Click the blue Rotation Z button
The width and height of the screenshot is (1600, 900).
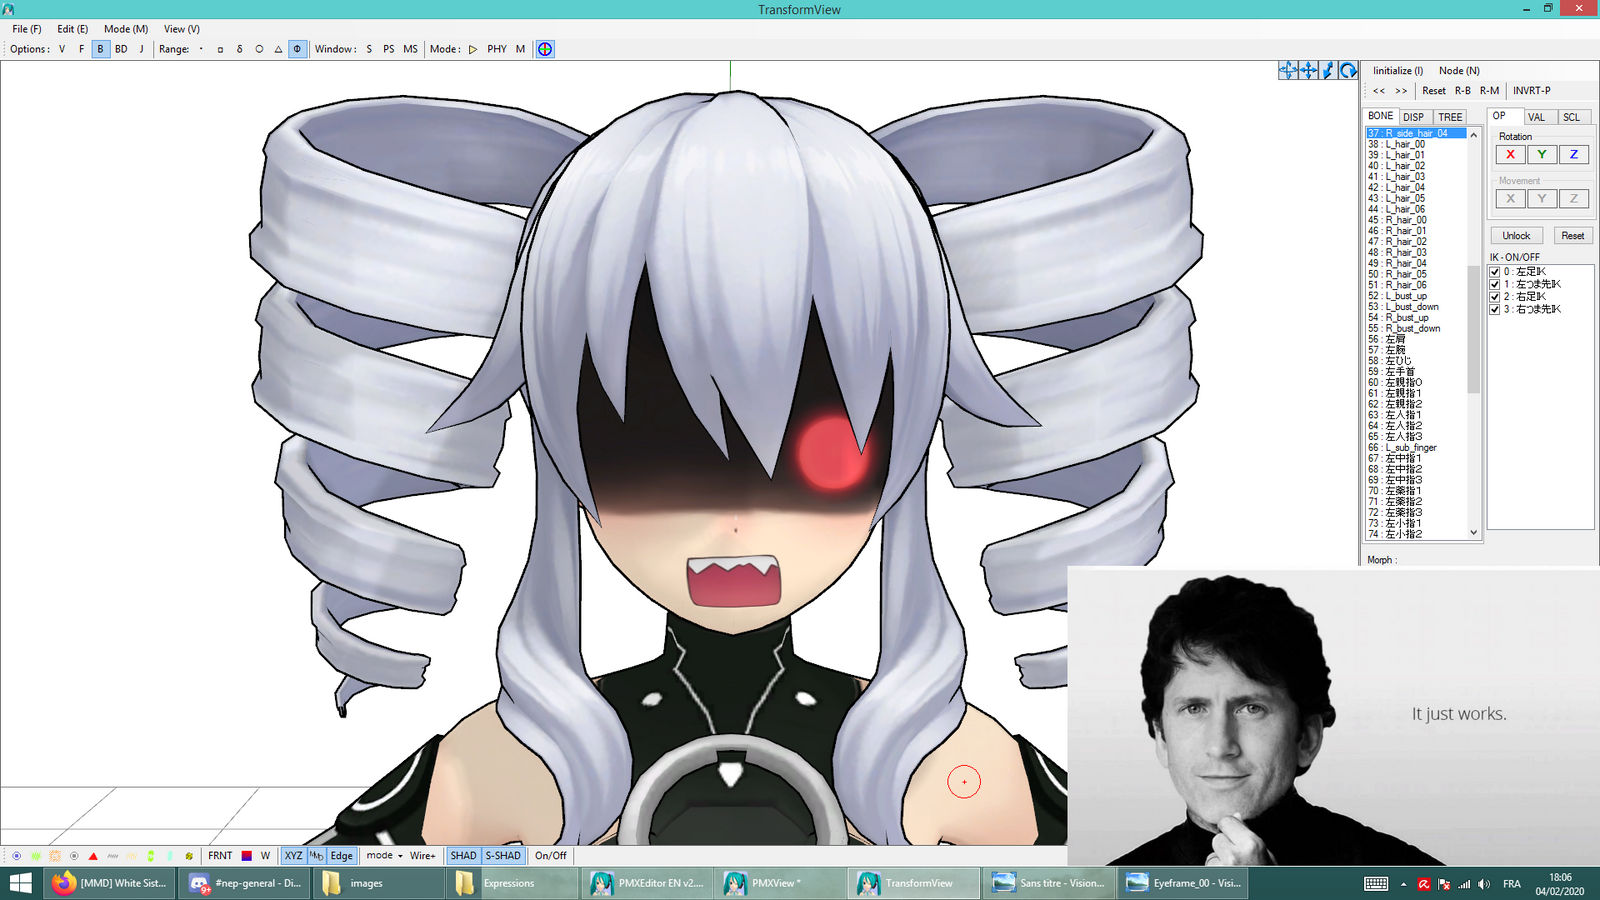[x=1573, y=155]
